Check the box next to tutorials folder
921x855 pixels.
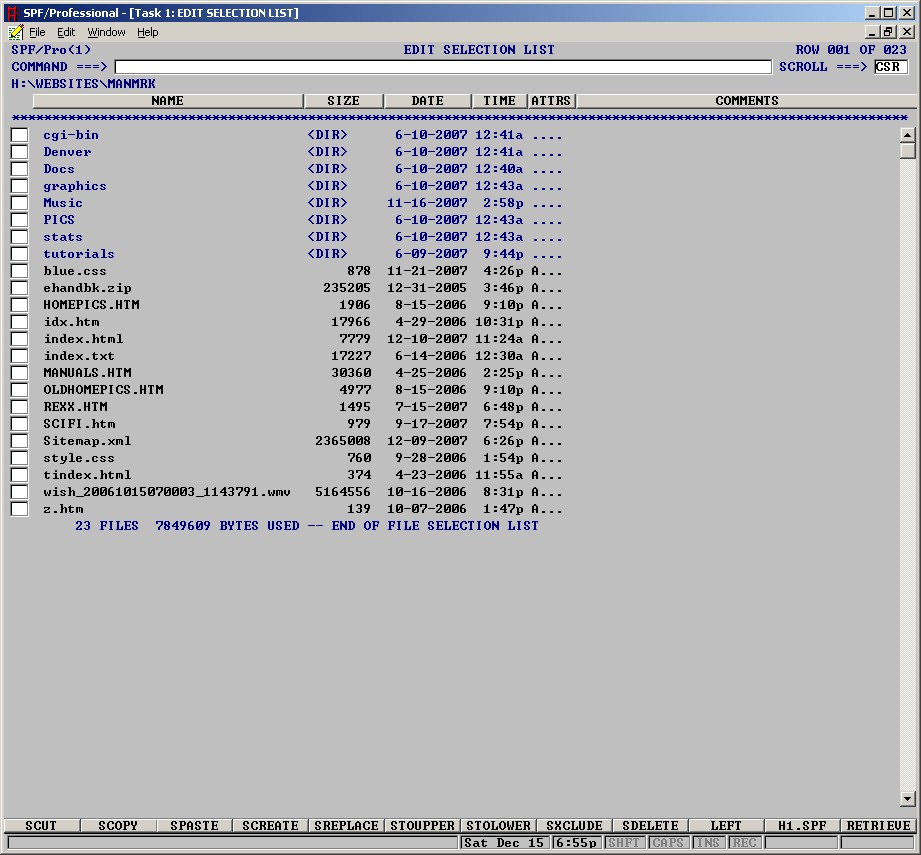point(19,254)
